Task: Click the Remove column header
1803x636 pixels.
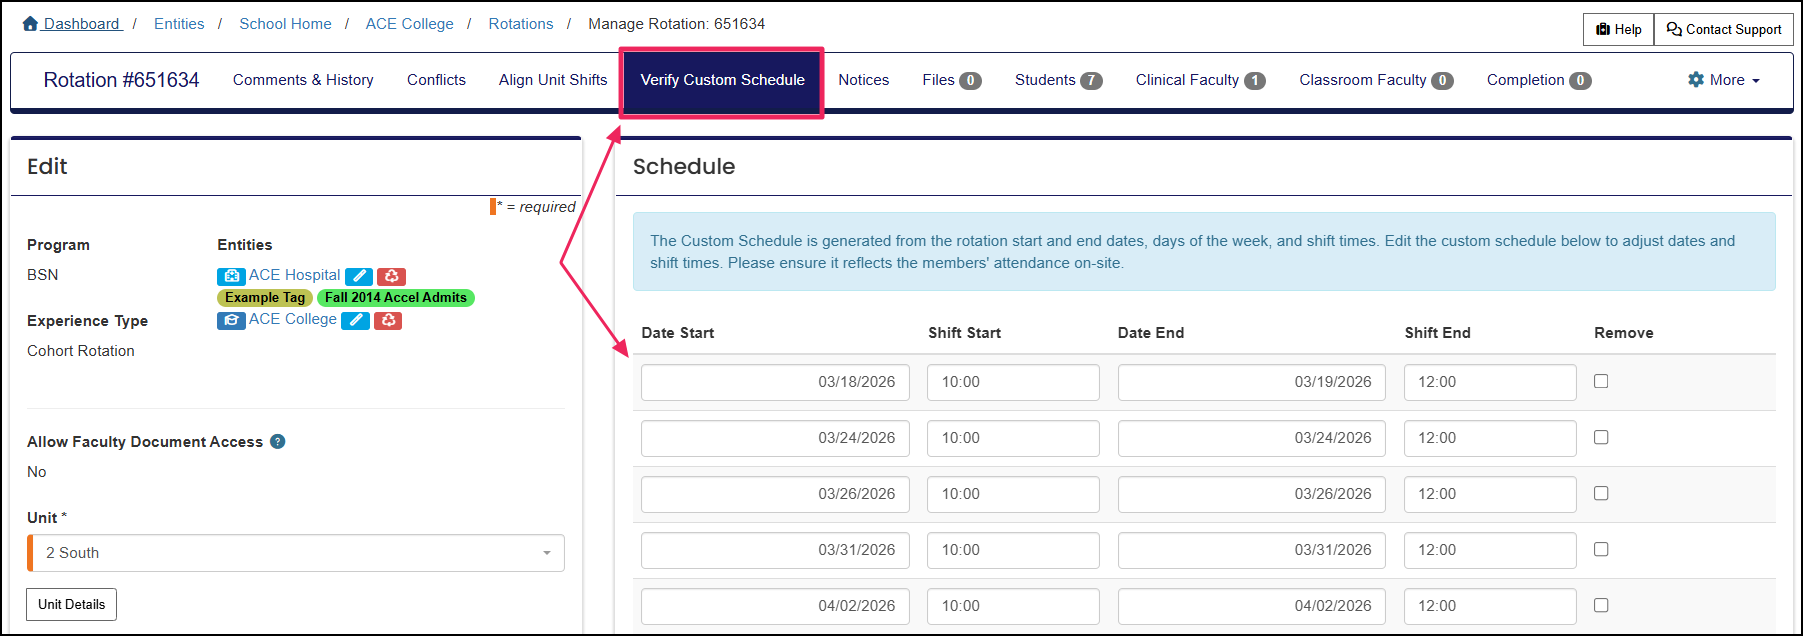Action: [x=1623, y=333]
